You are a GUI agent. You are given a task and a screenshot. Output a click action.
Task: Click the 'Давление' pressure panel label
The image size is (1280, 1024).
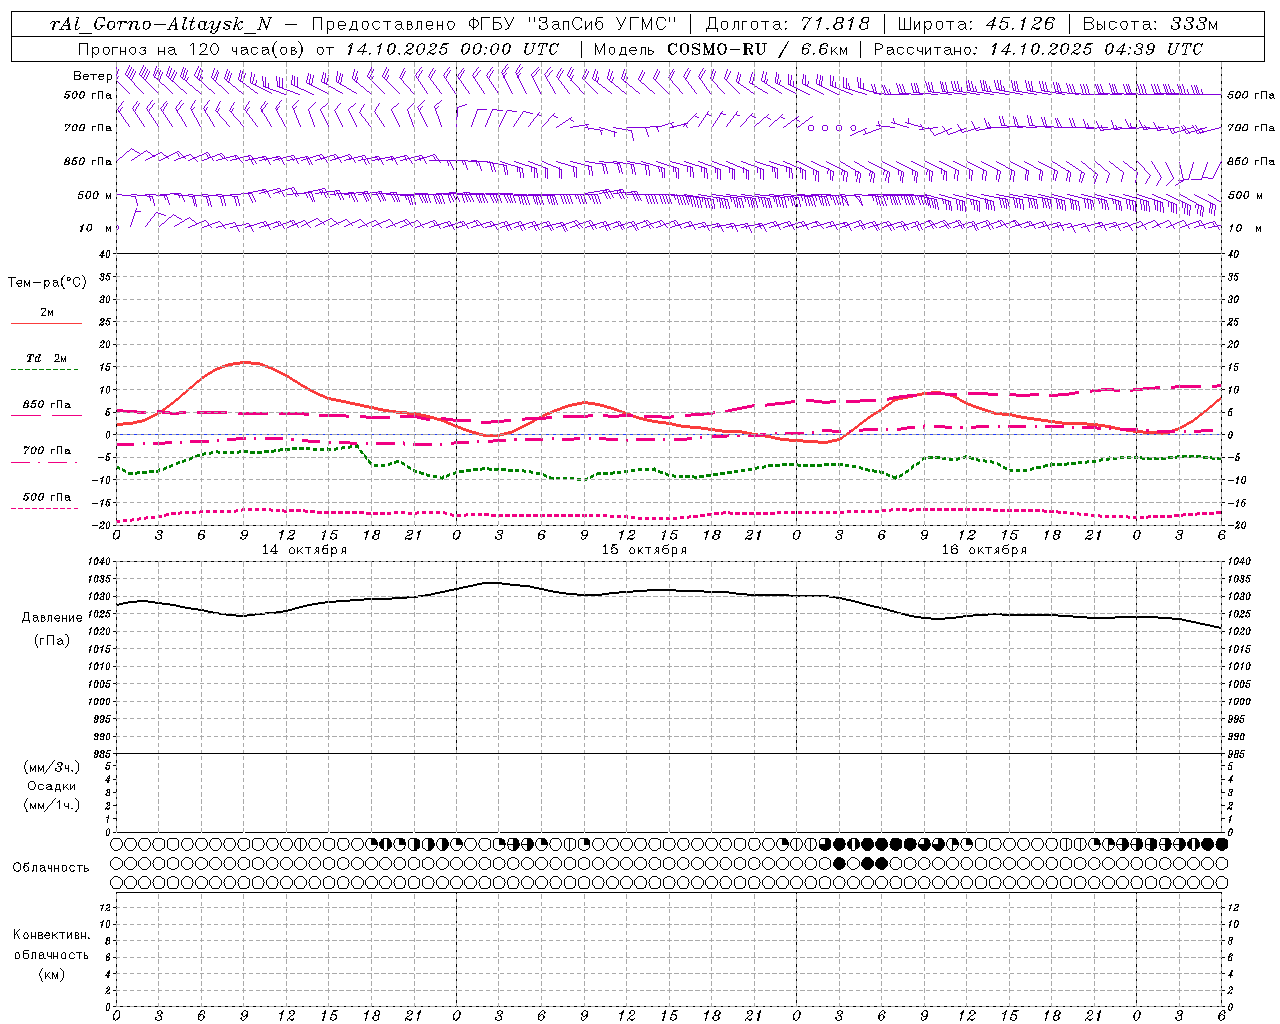pyautogui.click(x=52, y=618)
